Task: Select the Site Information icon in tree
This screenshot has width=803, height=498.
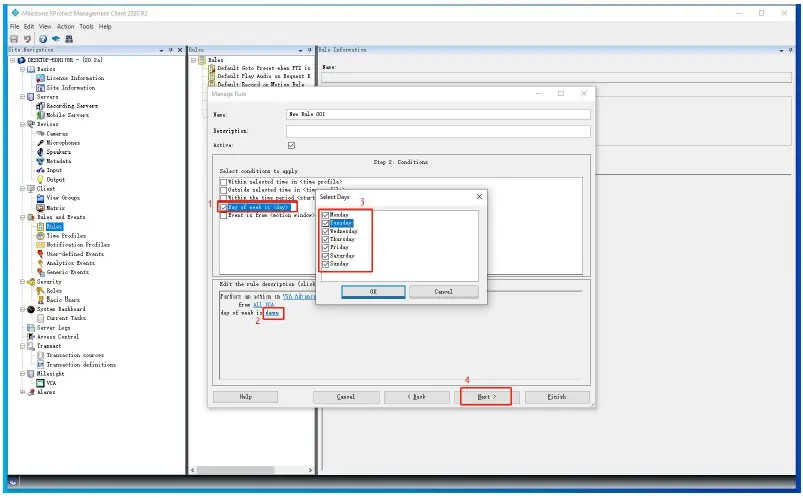Action: pyautogui.click(x=40, y=88)
